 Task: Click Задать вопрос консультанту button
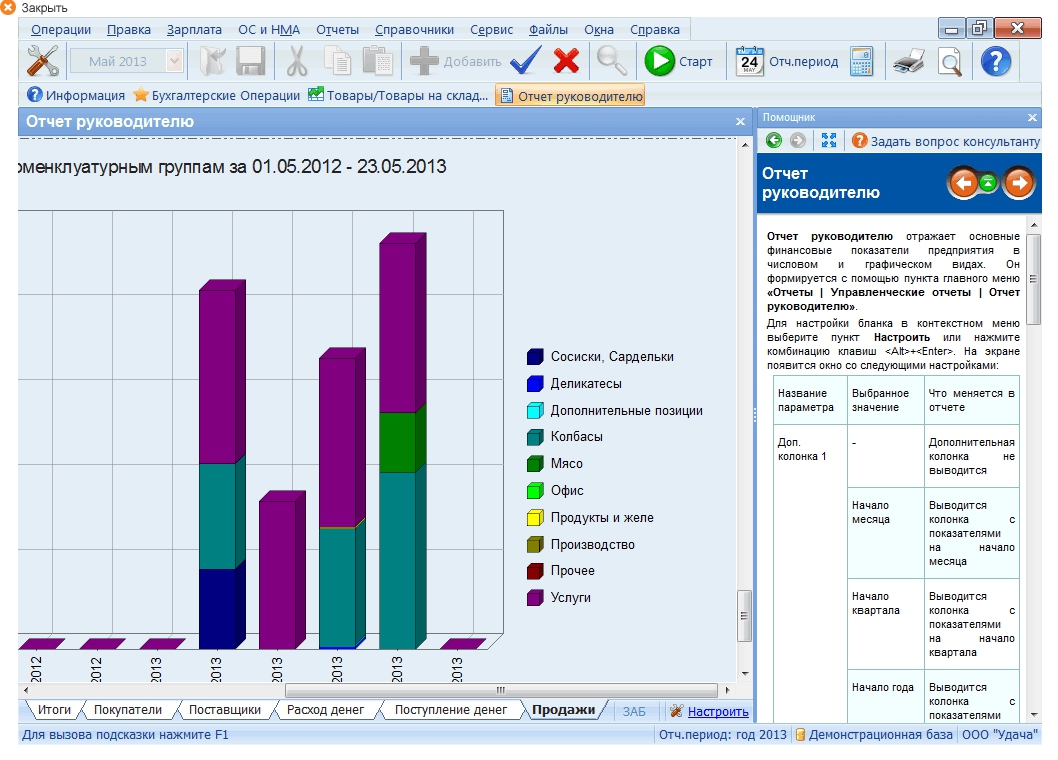click(x=945, y=141)
